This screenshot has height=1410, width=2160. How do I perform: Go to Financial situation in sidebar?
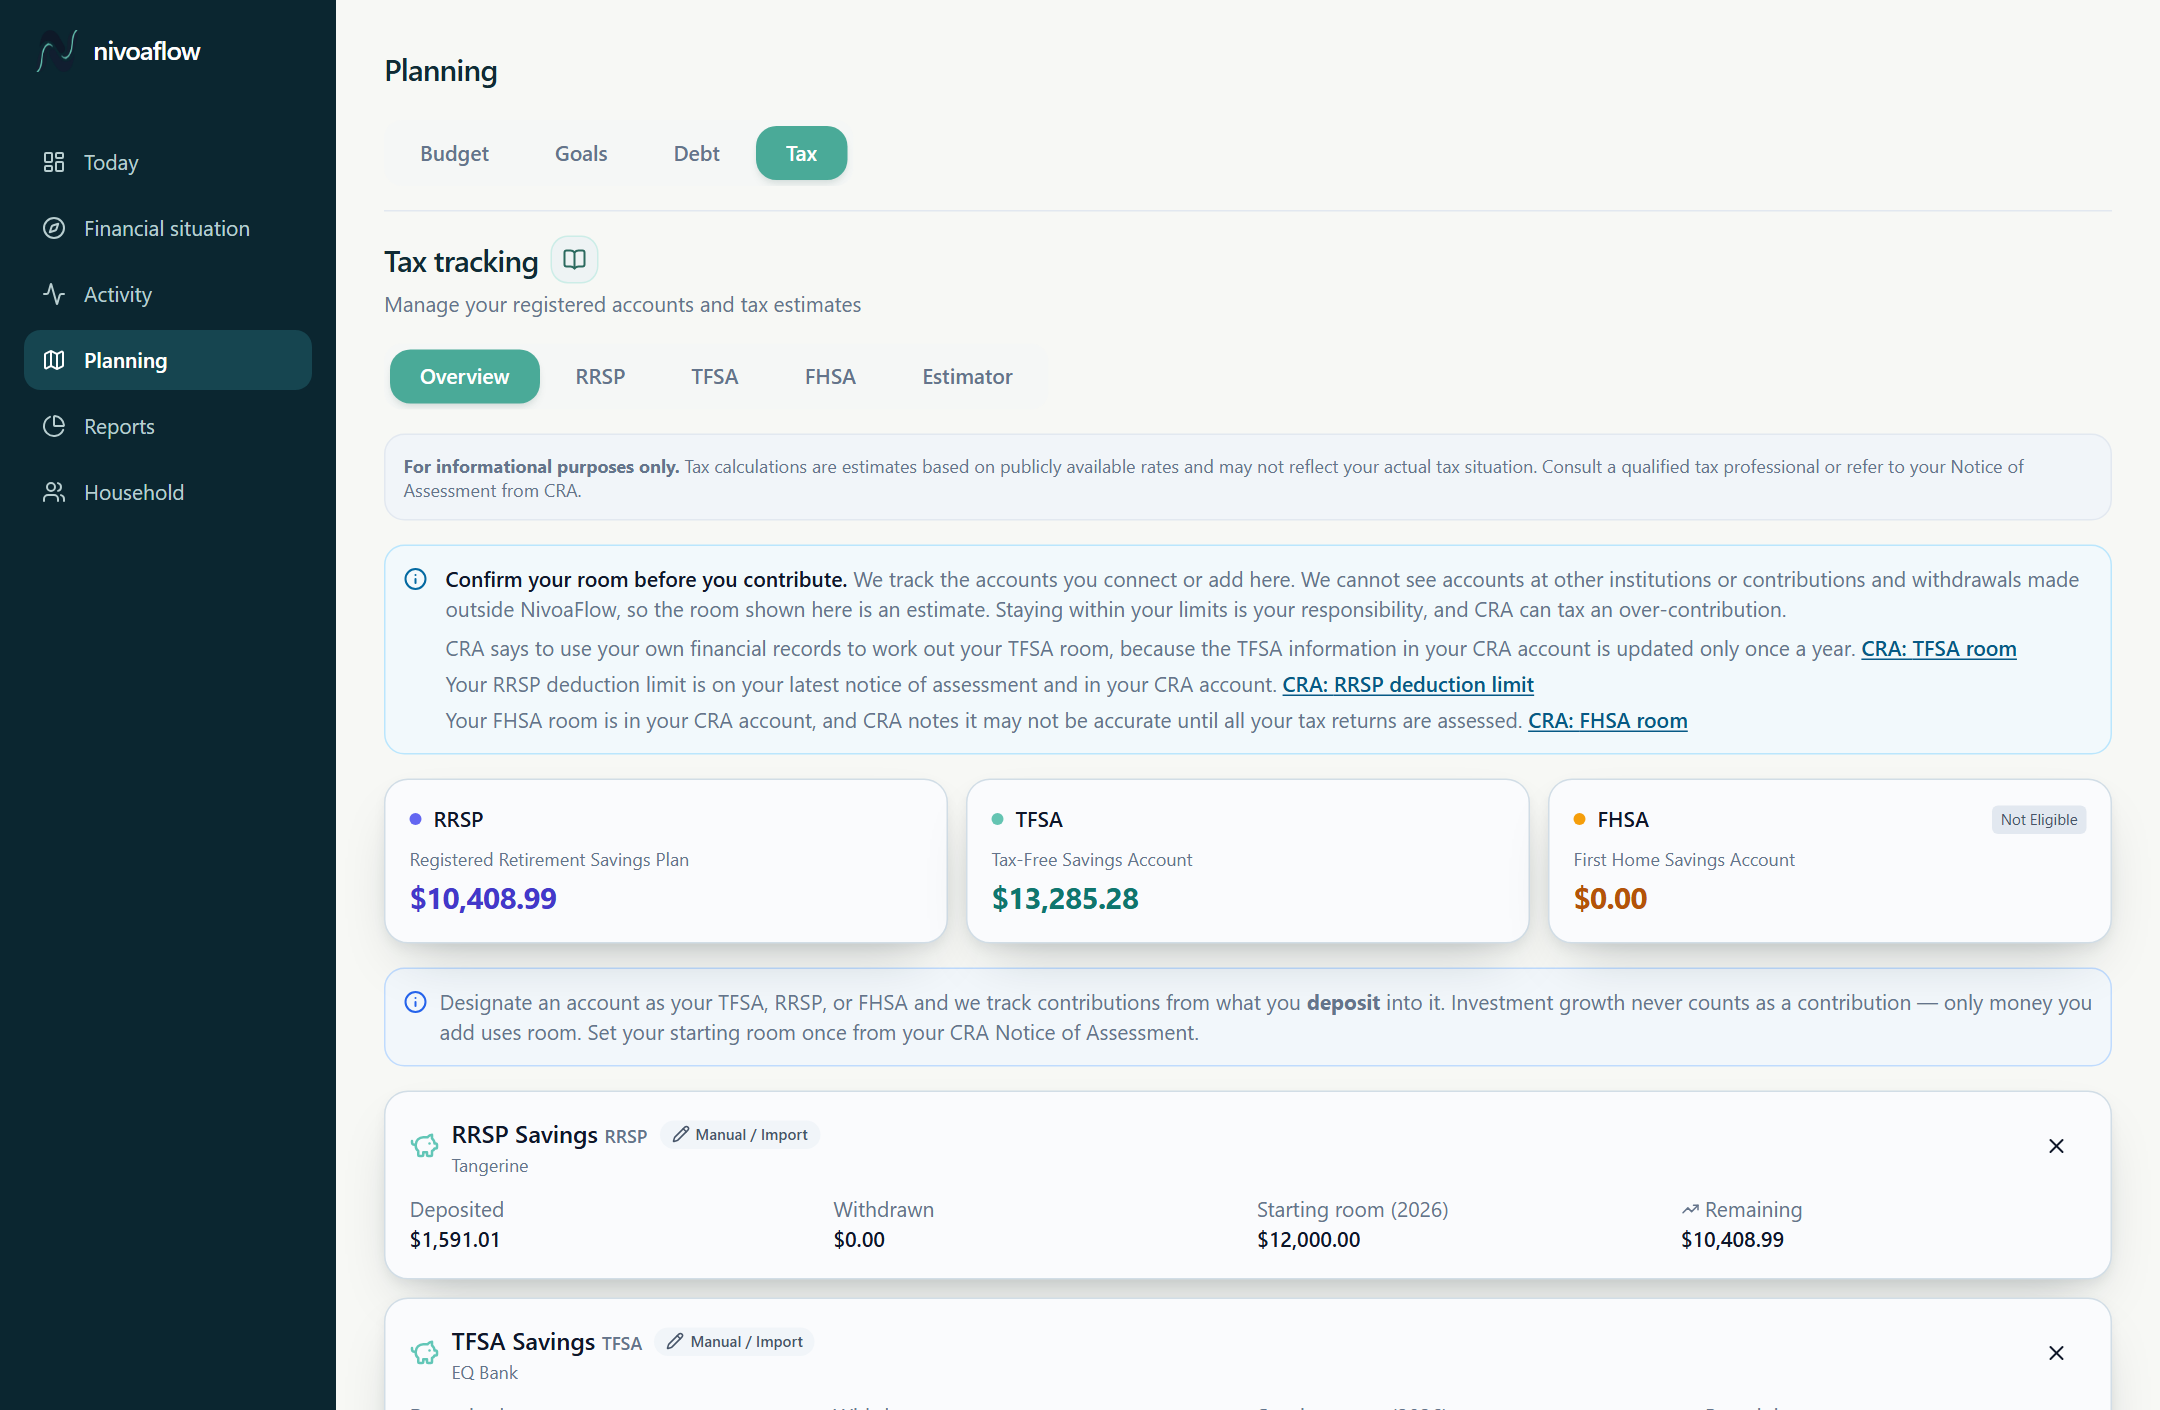(168, 228)
